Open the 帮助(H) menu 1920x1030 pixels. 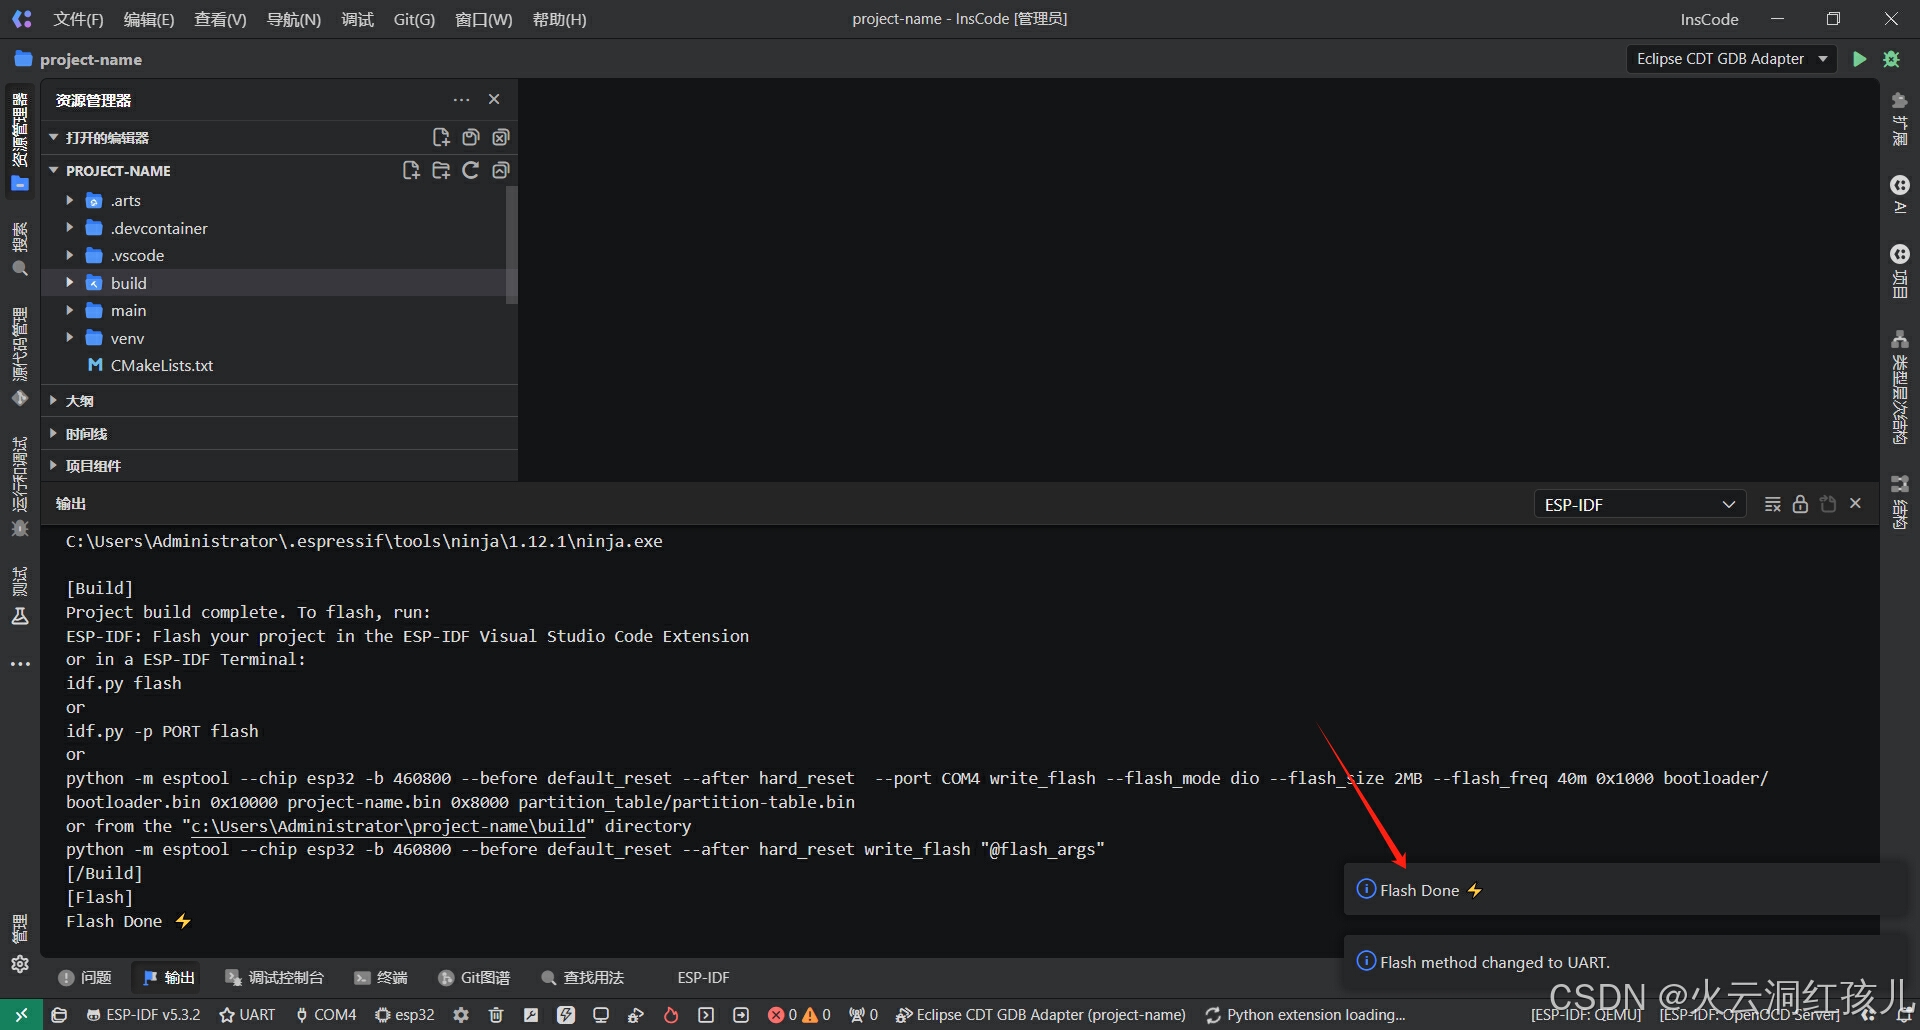point(559,19)
